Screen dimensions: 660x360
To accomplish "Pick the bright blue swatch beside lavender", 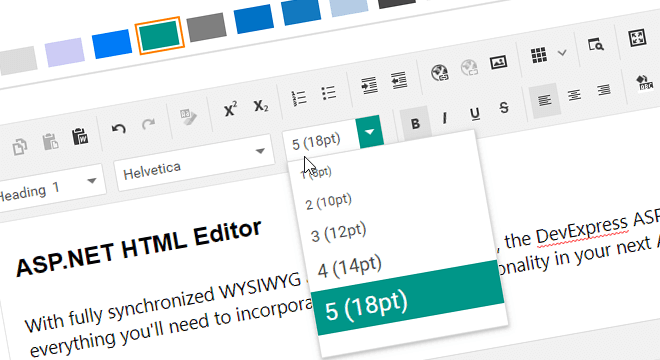I will click(x=112, y=44).
